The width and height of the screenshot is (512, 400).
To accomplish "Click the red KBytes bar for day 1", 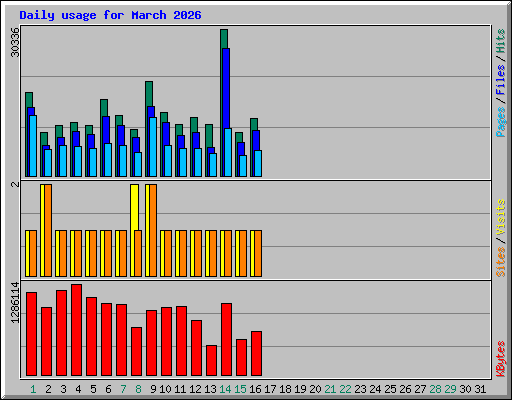I will pyautogui.click(x=31, y=334).
